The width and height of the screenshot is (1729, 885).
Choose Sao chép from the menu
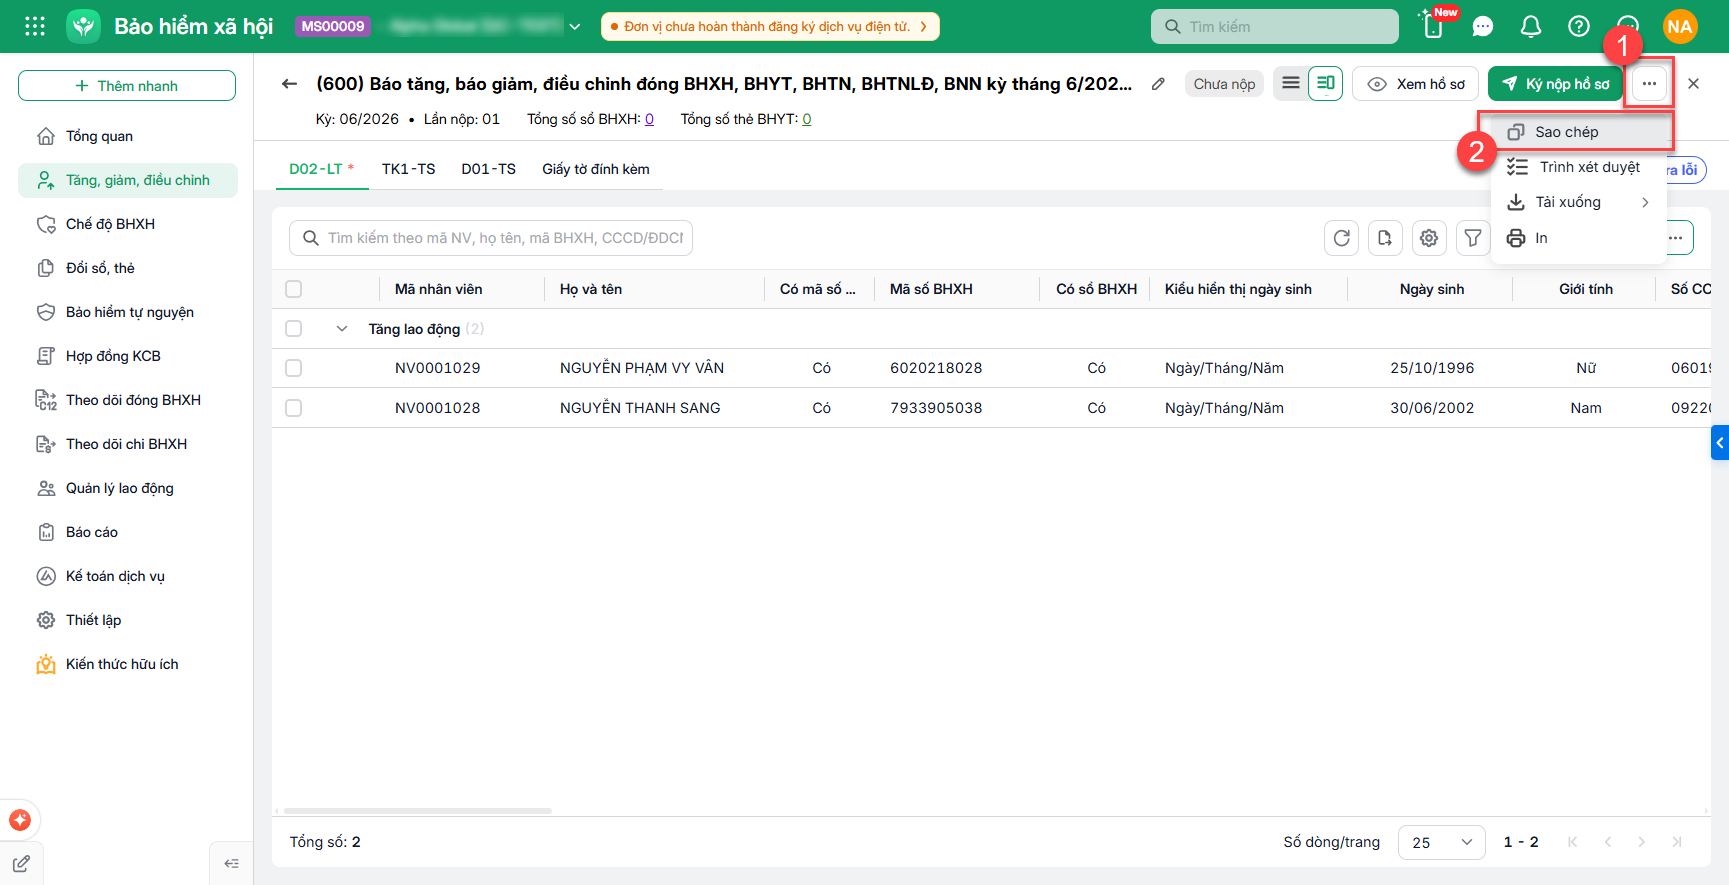click(1578, 132)
